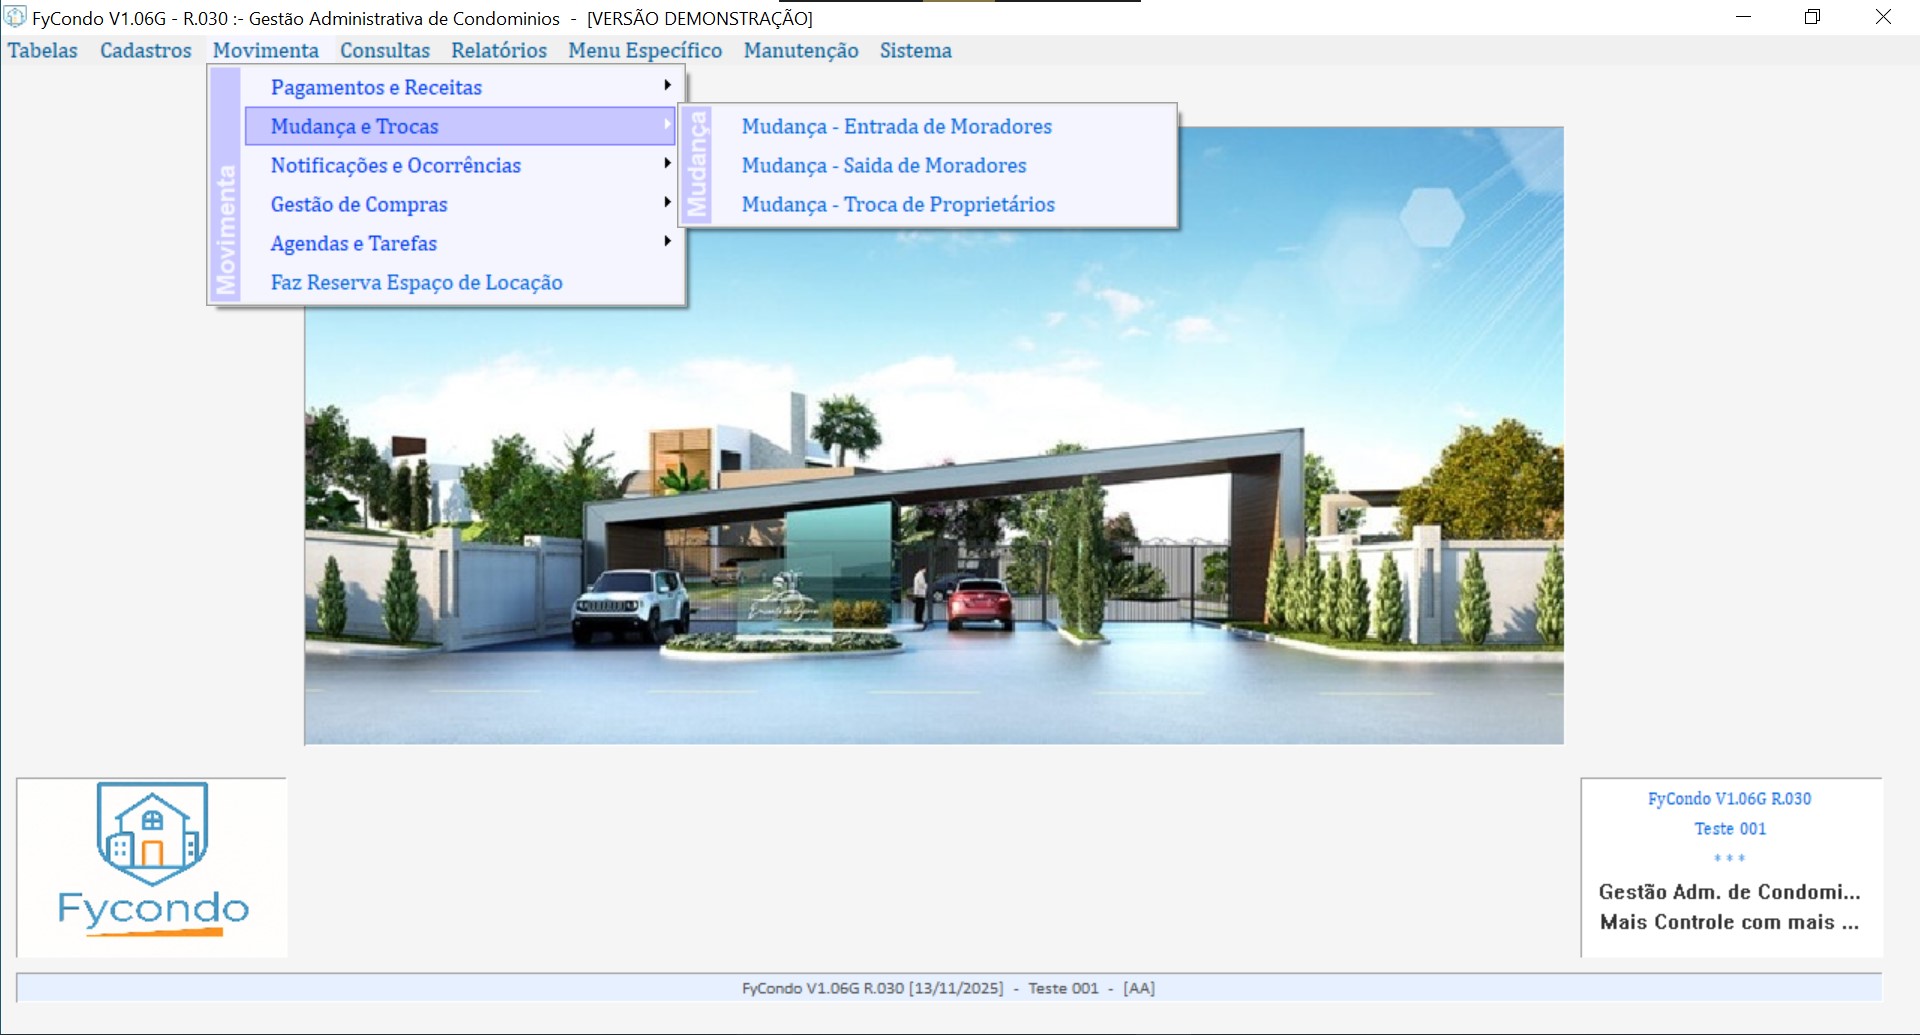Viewport: 1920px width, 1035px height.
Task: Restore down the application window
Action: tap(1812, 17)
